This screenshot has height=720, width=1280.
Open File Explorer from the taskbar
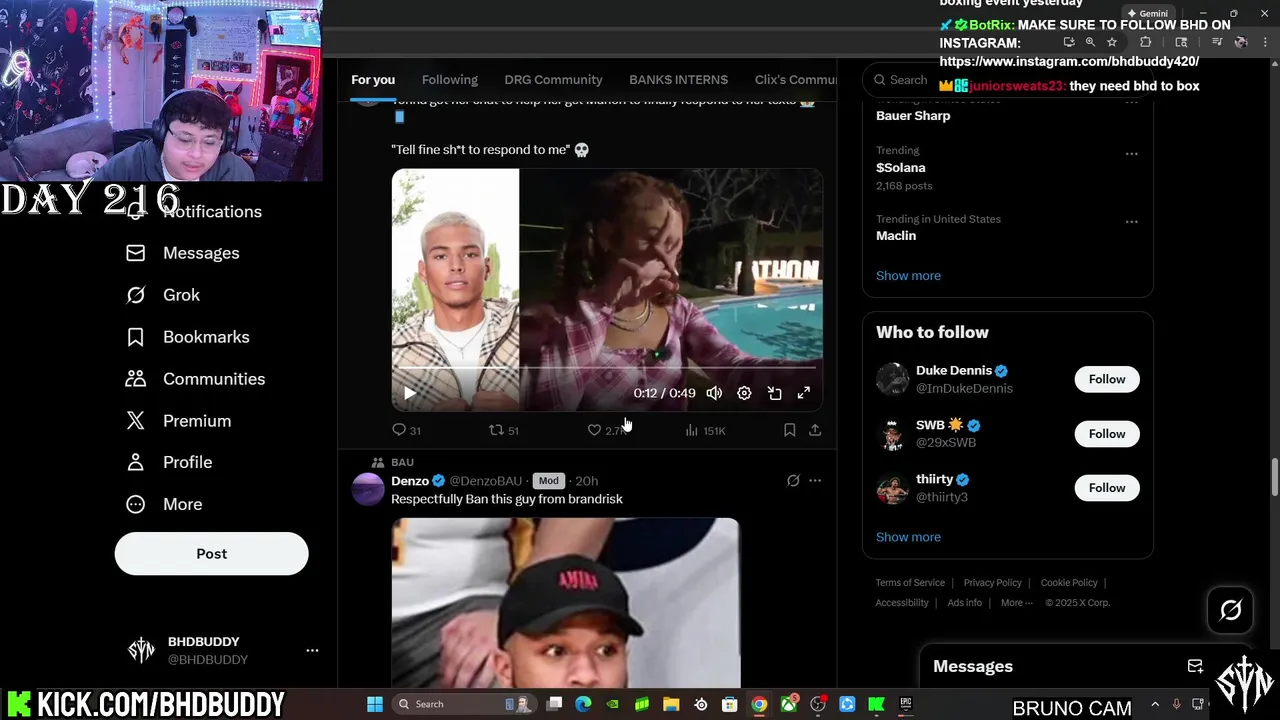(671, 704)
